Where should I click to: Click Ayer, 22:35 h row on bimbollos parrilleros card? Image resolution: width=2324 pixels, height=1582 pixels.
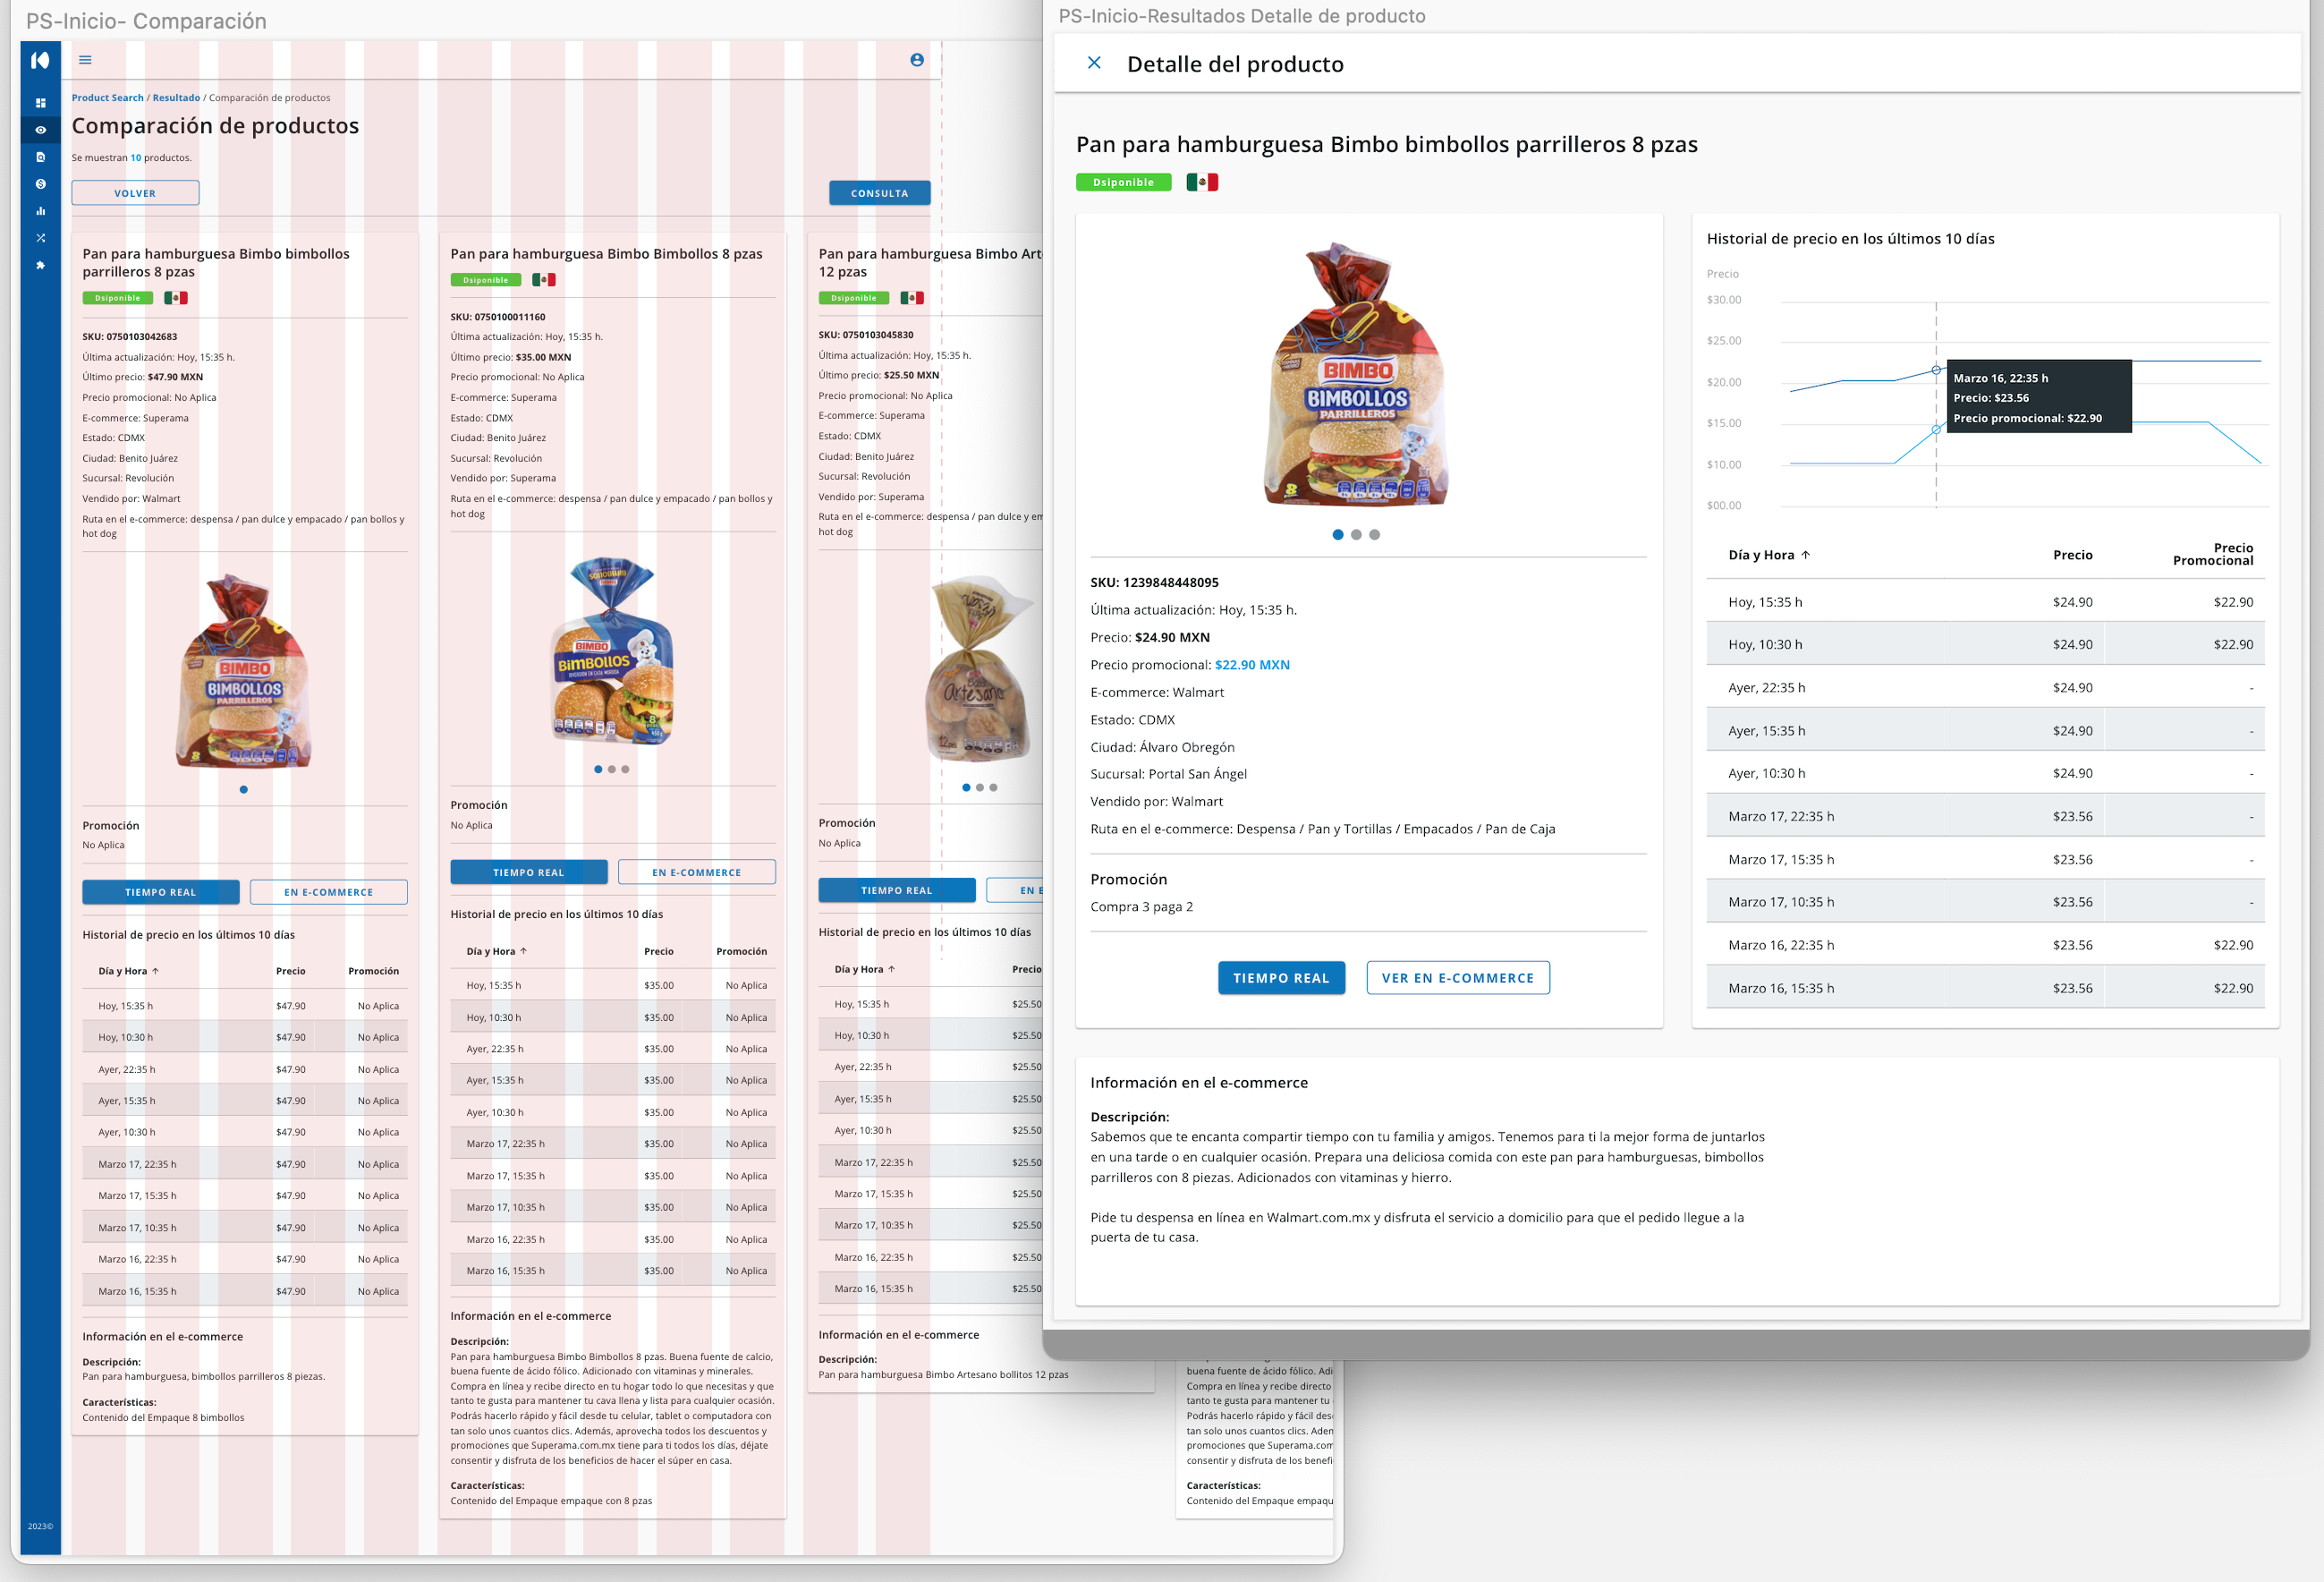[x=245, y=1069]
